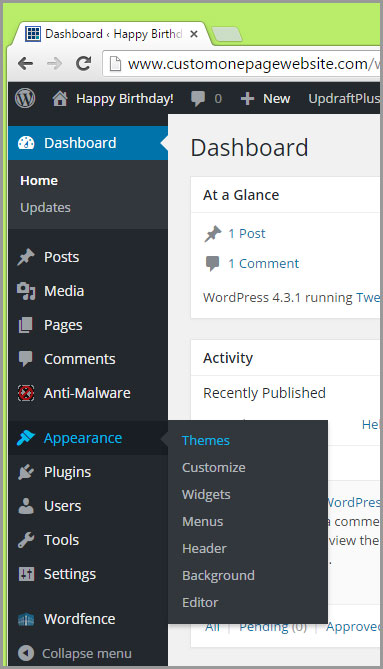The image size is (383, 669).
Task: Open Customize from Appearance submenu
Action: (214, 468)
